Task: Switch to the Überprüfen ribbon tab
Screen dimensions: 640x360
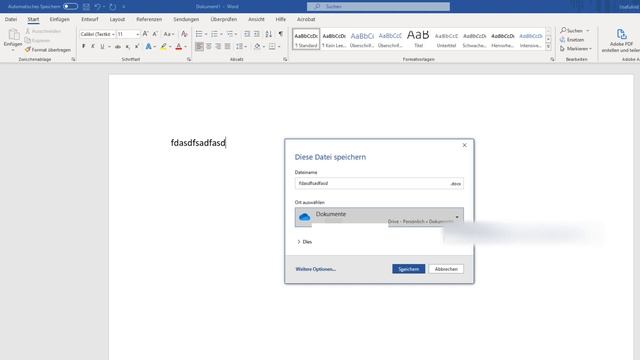Action: [x=224, y=19]
